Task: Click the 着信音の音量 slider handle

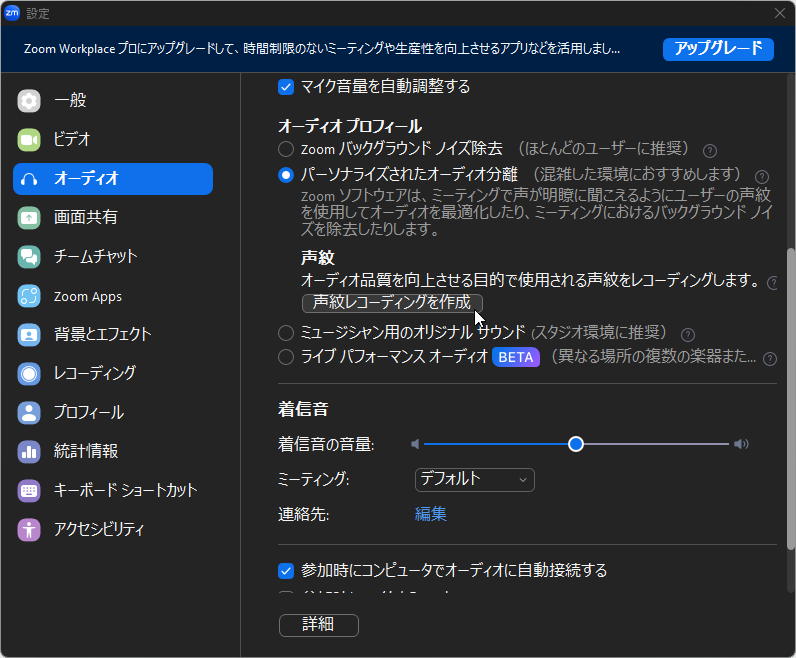Action: pyautogui.click(x=576, y=444)
